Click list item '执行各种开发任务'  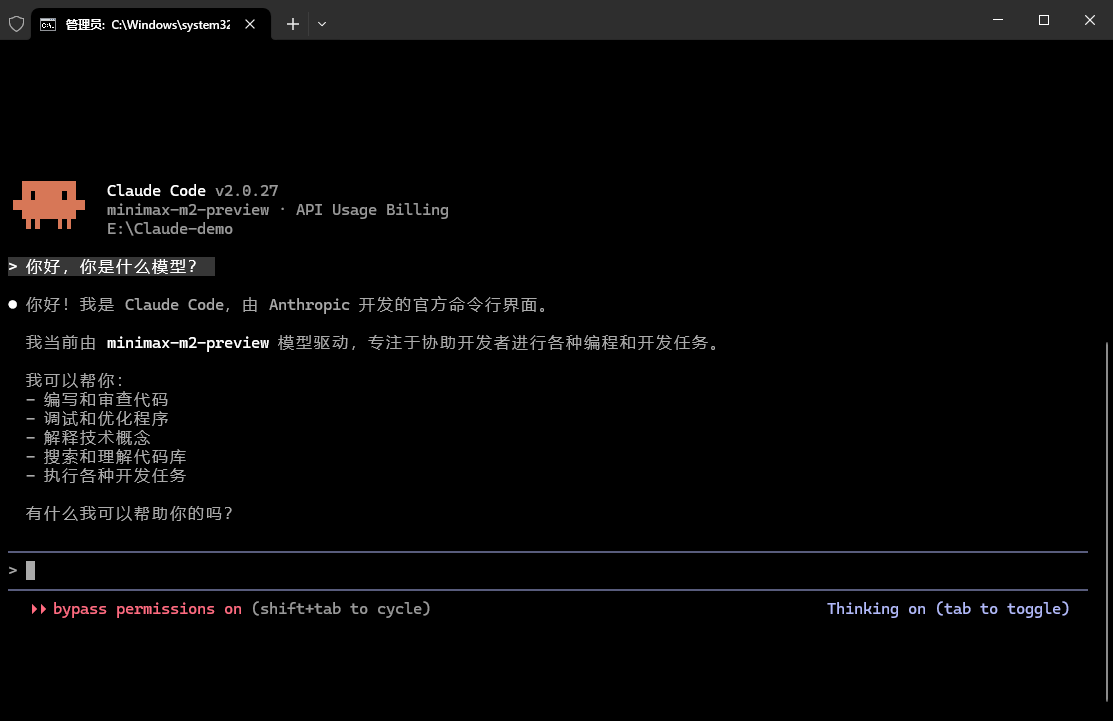coord(115,475)
